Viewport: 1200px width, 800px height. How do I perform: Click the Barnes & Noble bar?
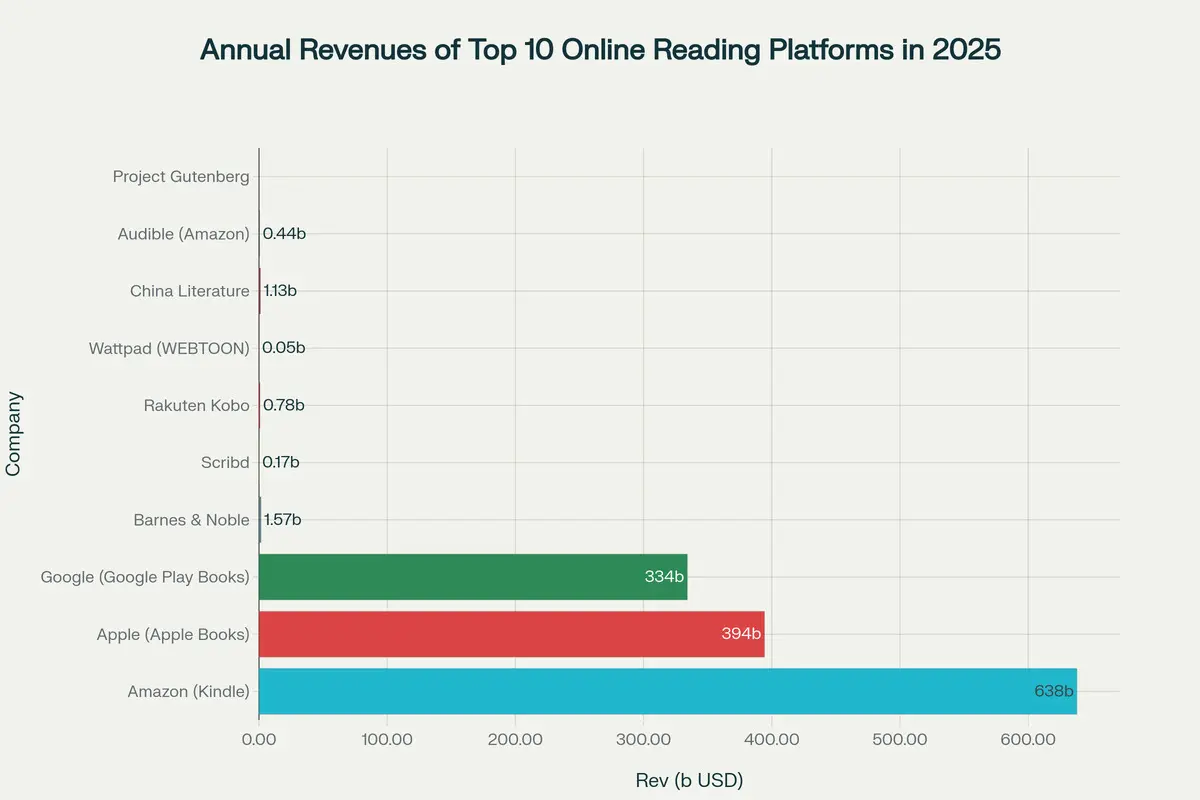[x=261, y=519]
